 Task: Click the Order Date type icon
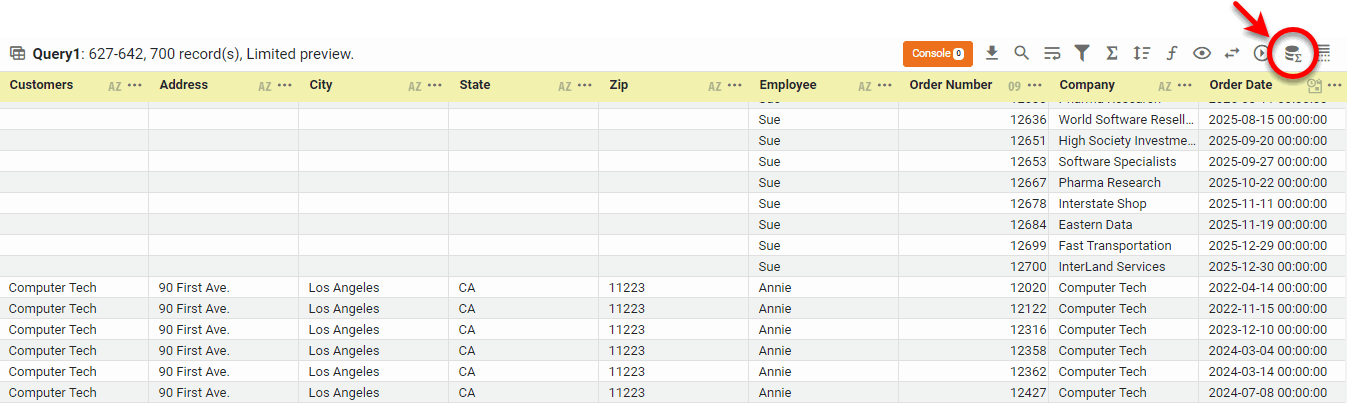1314,86
